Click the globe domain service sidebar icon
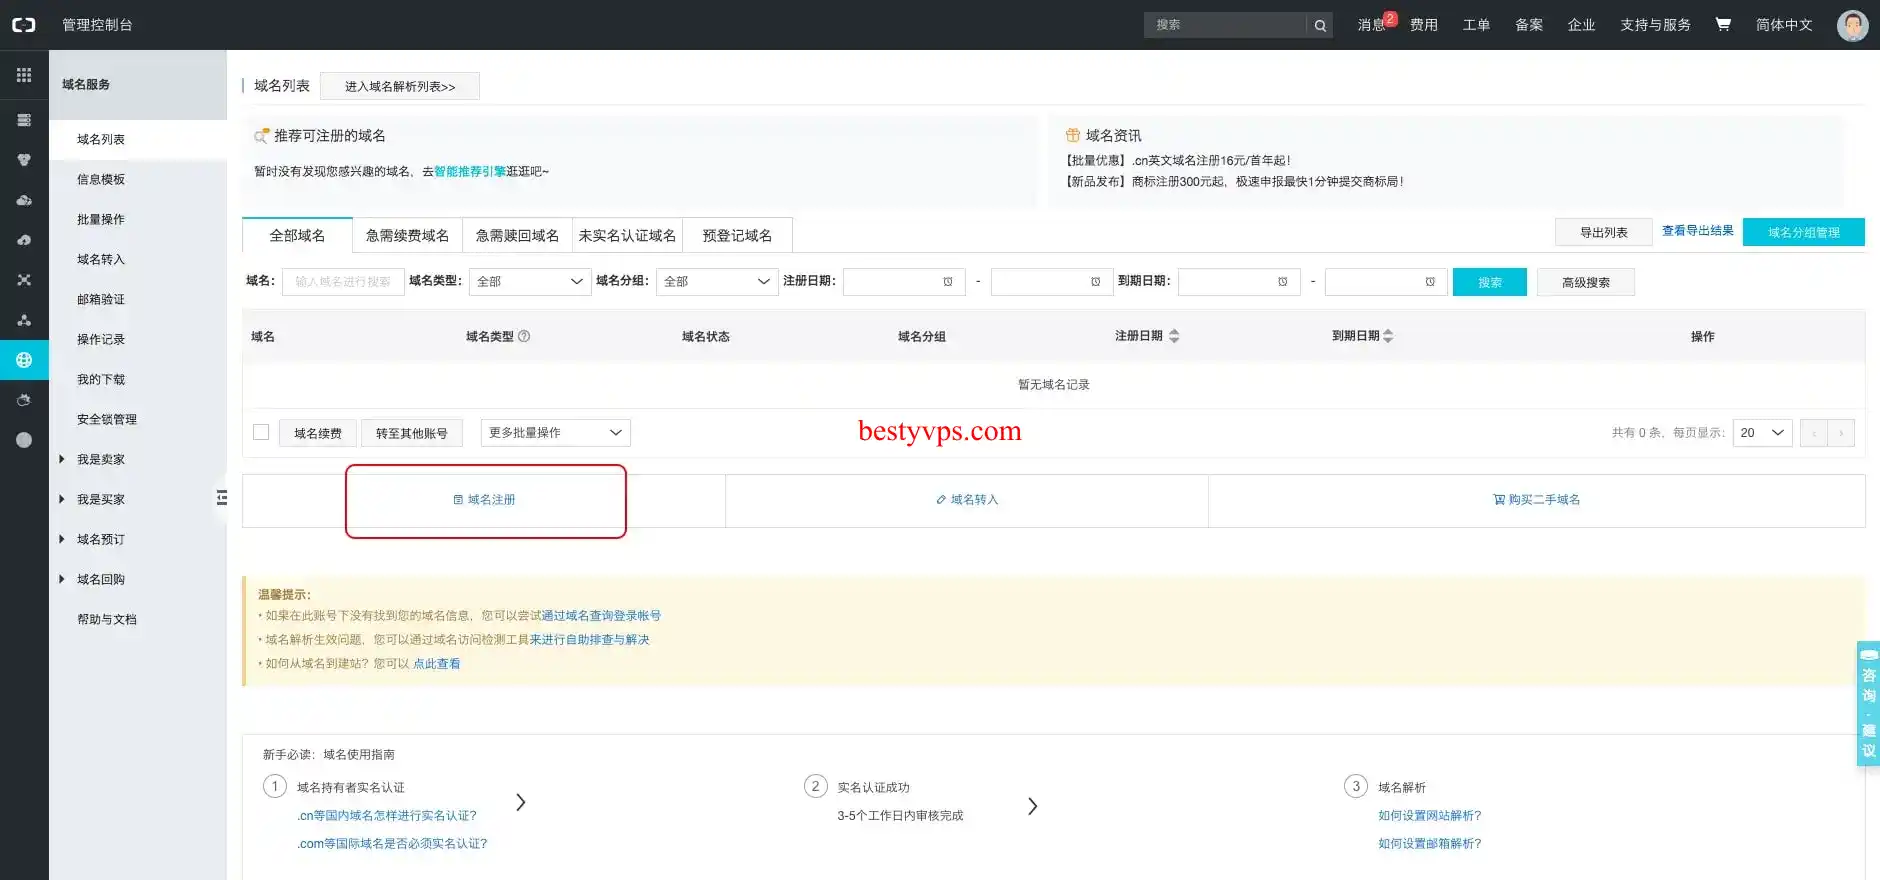Image resolution: width=1880 pixels, height=880 pixels. [x=24, y=360]
